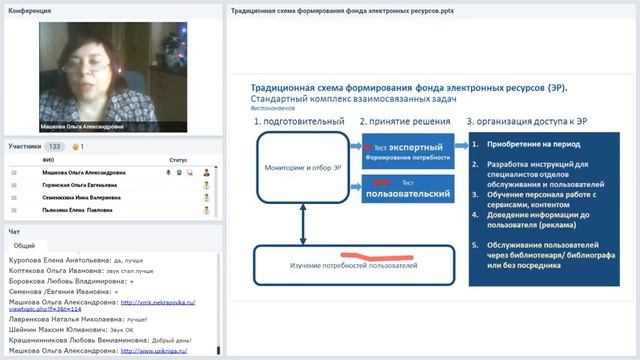The width and height of the screenshot is (640, 360).
Task: Click the chat scrollbar thumb at the bottom
Action: pos(218,350)
